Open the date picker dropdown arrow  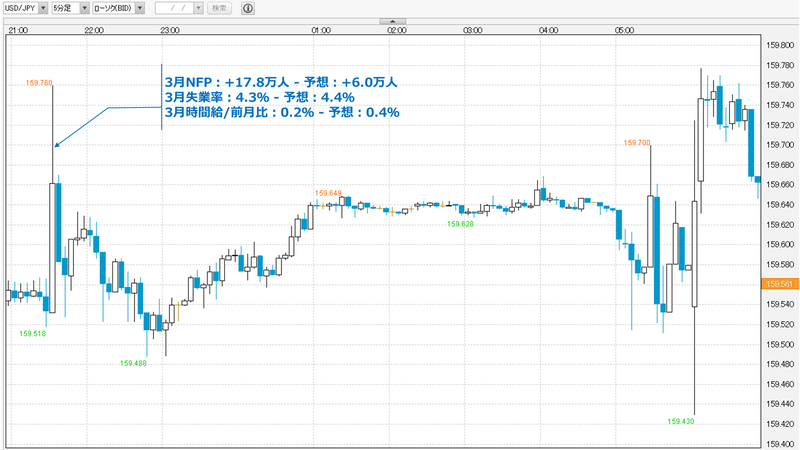coord(198,8)
